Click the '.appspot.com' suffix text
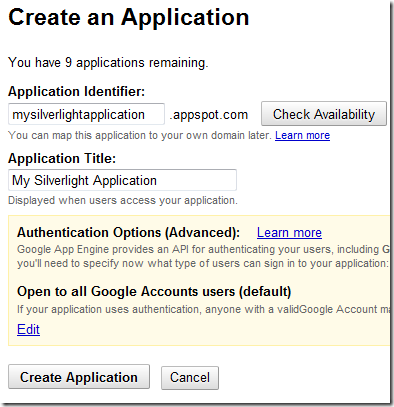This screenshot has height=407, width=394. pos(209,115)
